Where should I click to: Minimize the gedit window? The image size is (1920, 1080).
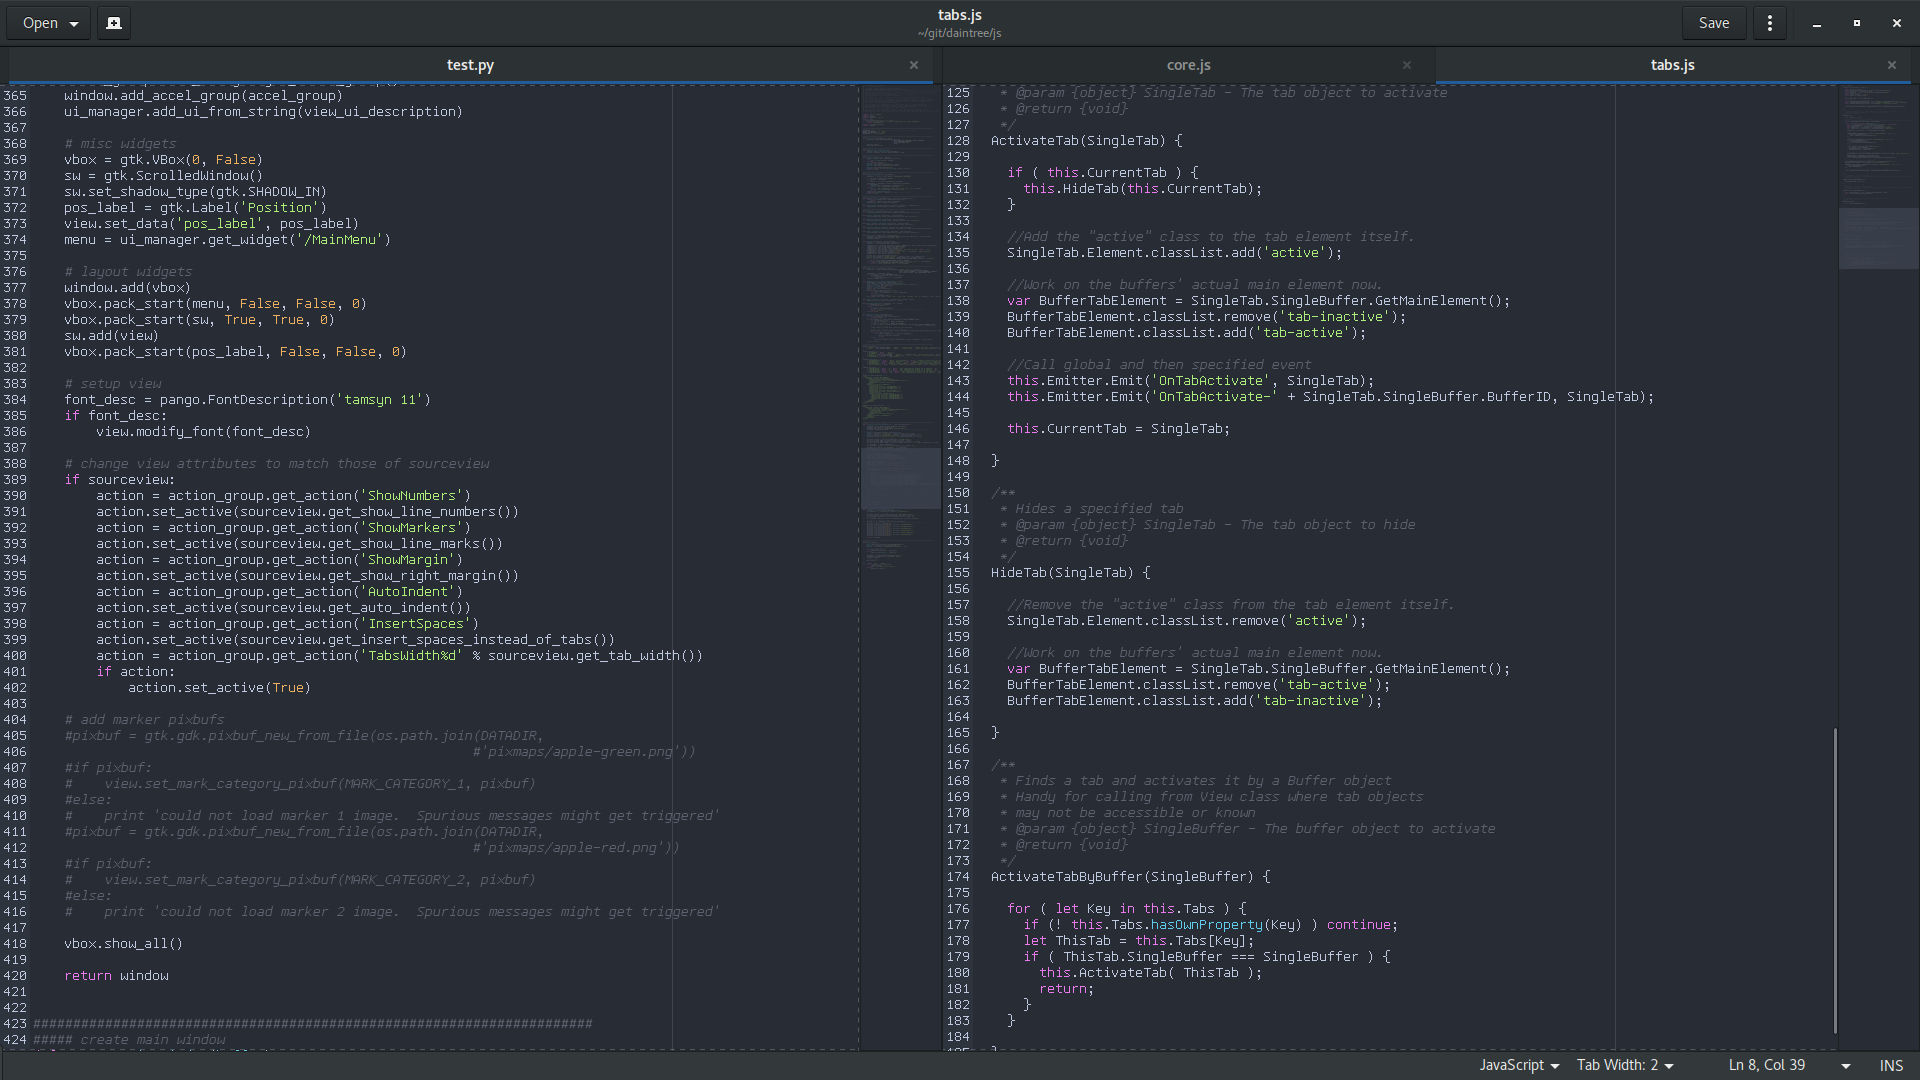[x=1817, y=23]
